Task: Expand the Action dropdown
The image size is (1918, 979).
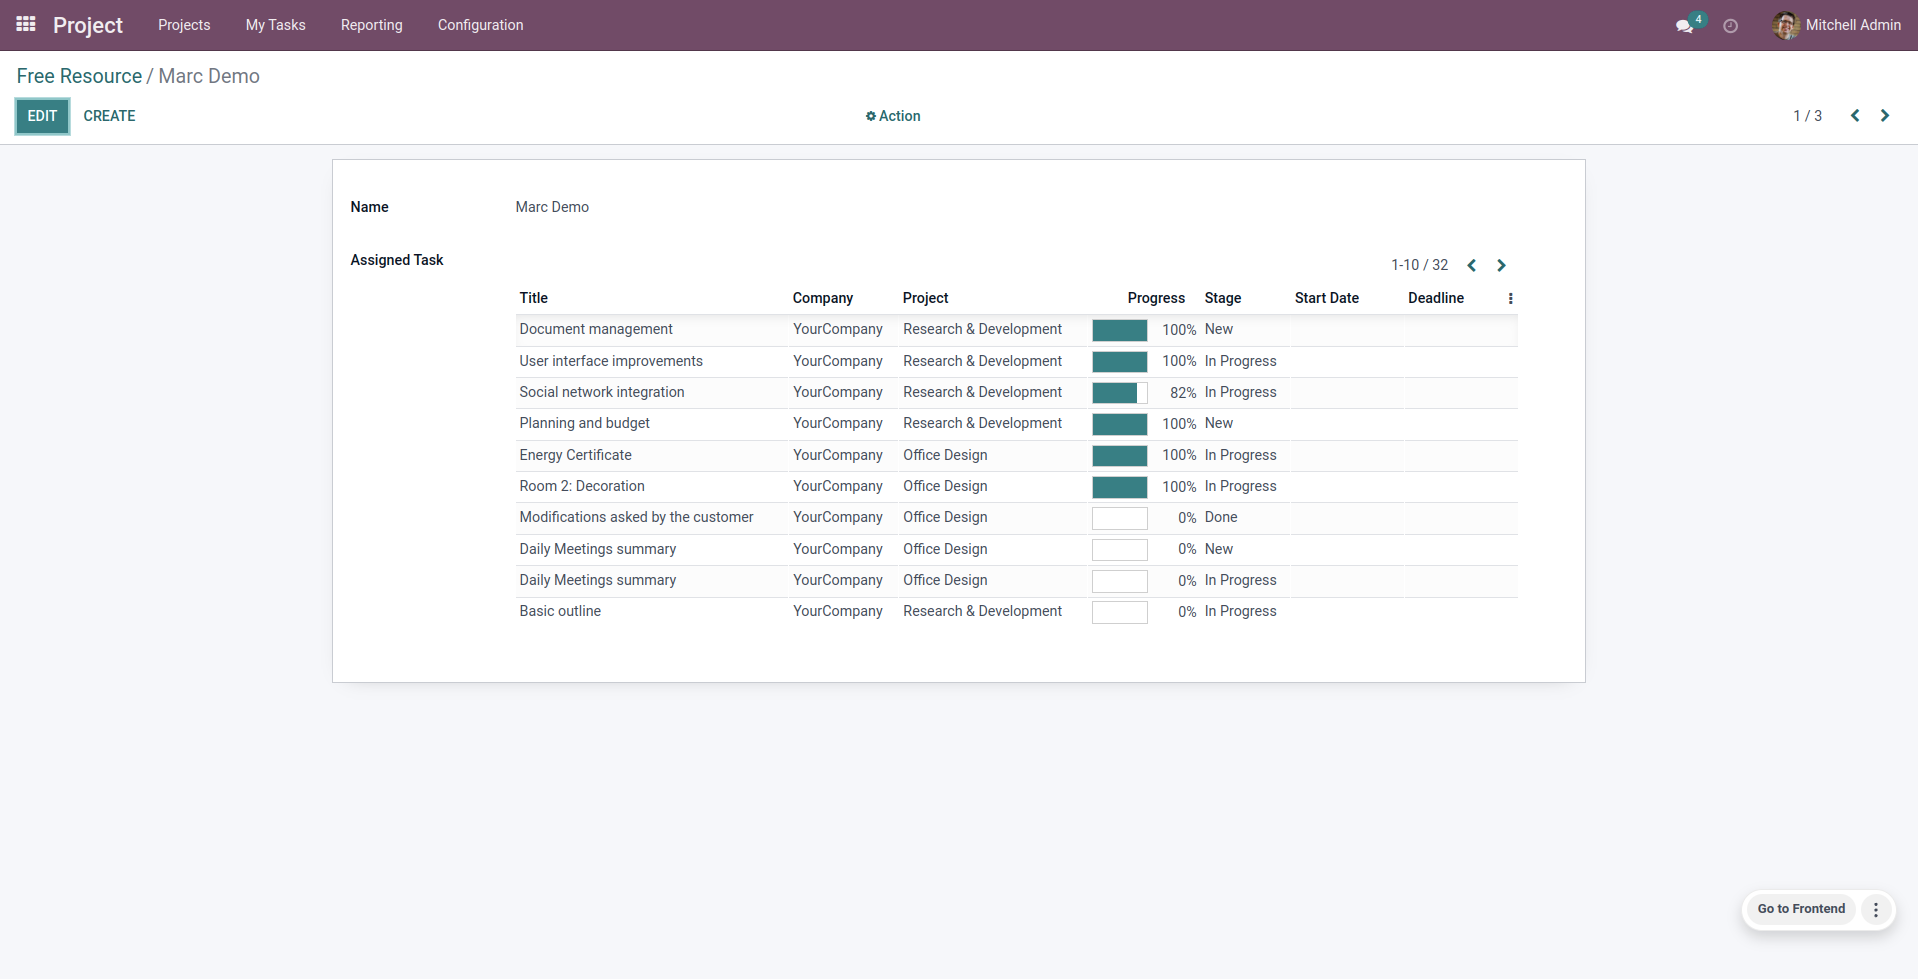Action: [x=893, y=116]
